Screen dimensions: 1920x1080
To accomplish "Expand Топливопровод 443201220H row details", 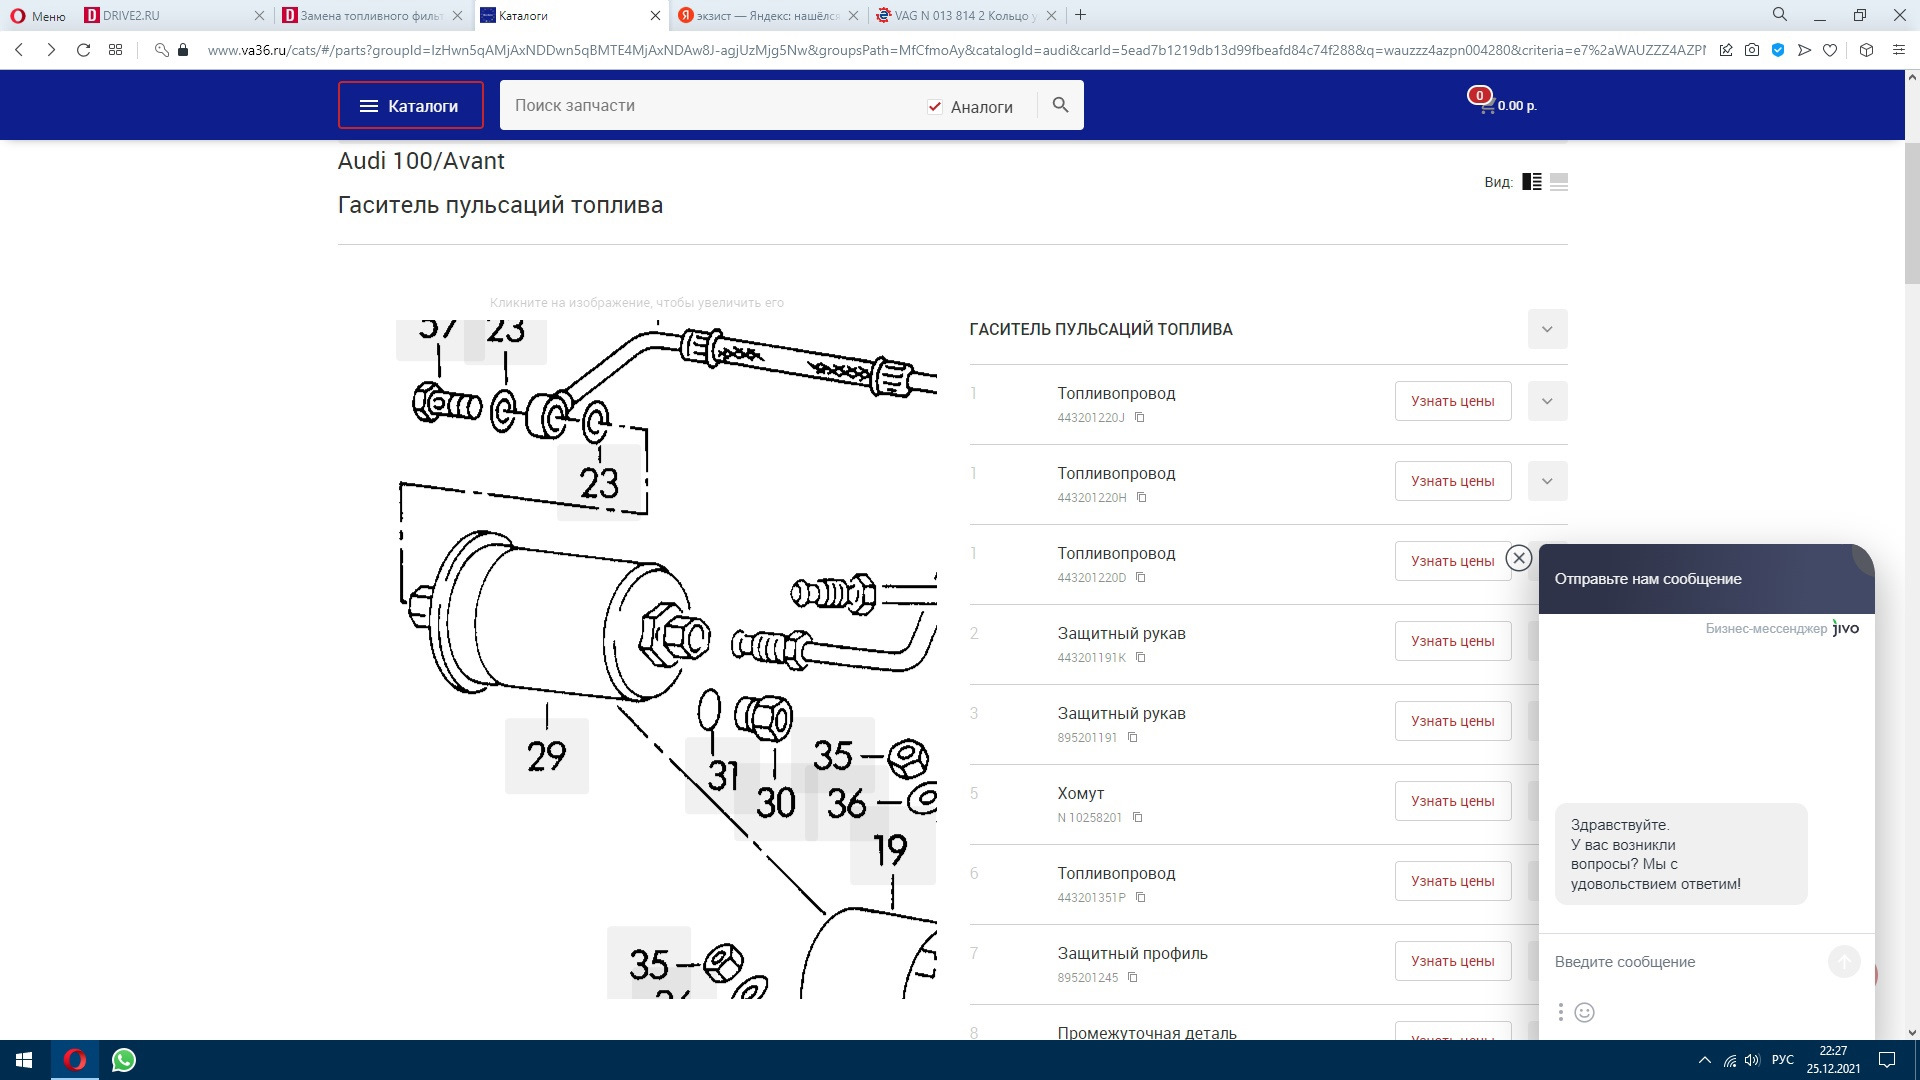I will pyautogui.click(x=1546, y=481).
